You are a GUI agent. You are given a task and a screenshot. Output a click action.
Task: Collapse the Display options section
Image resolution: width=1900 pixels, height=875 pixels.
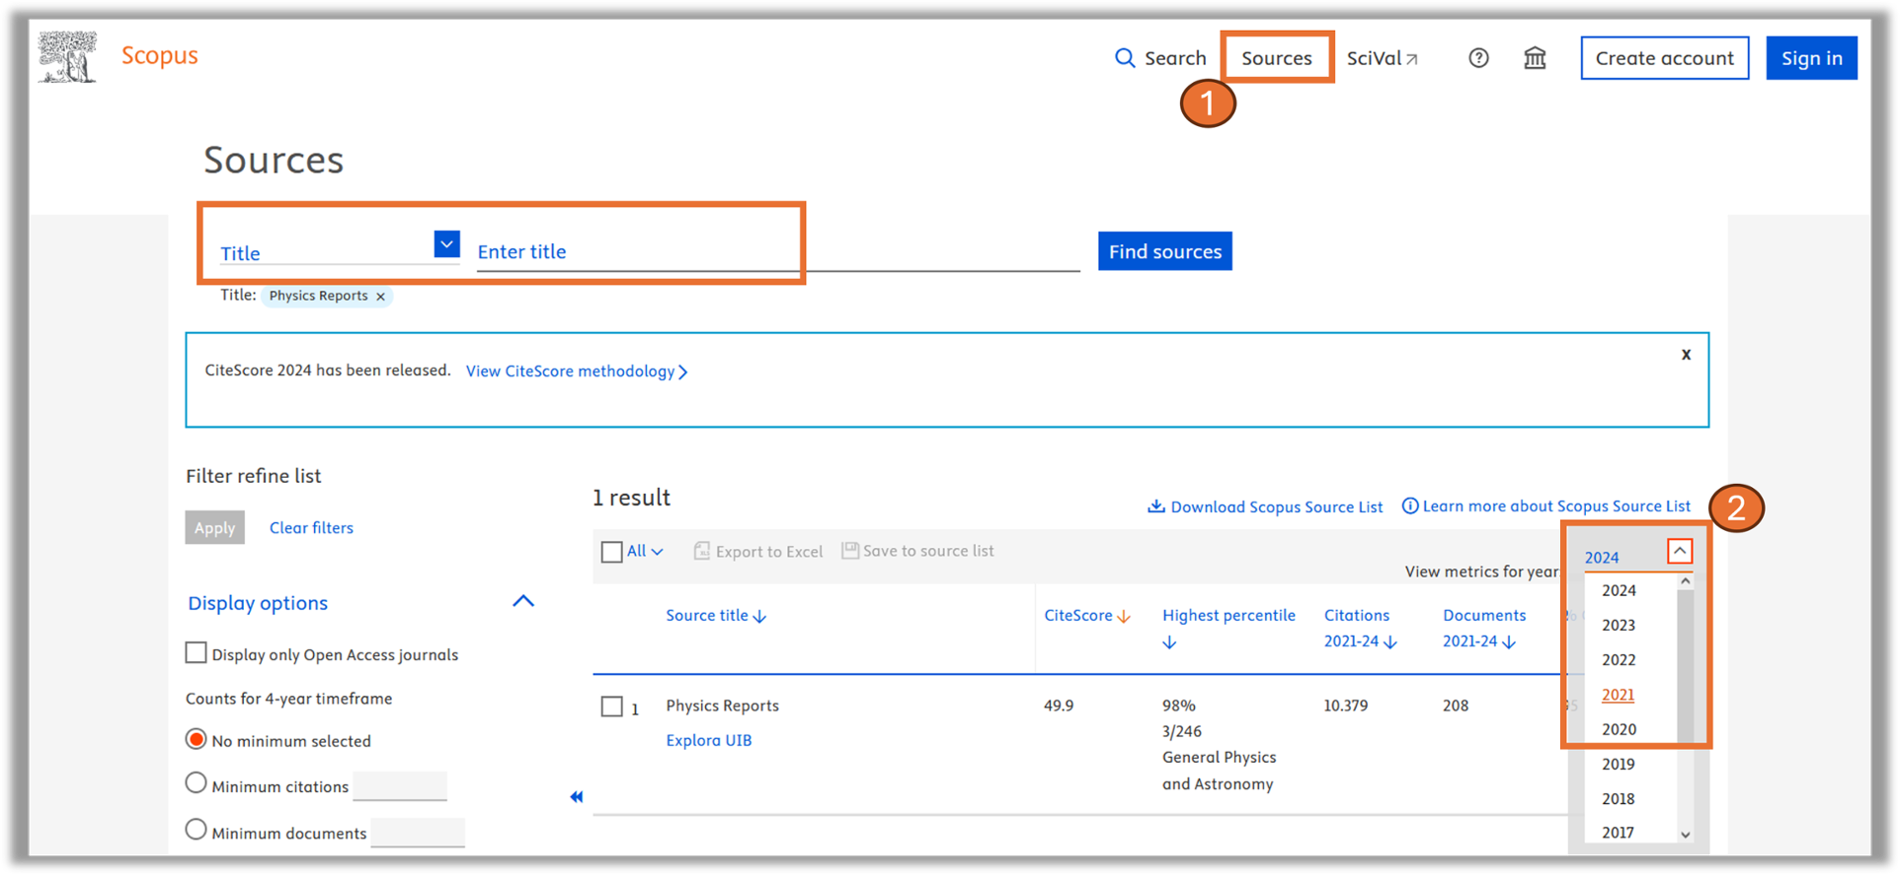coord(523,602)
